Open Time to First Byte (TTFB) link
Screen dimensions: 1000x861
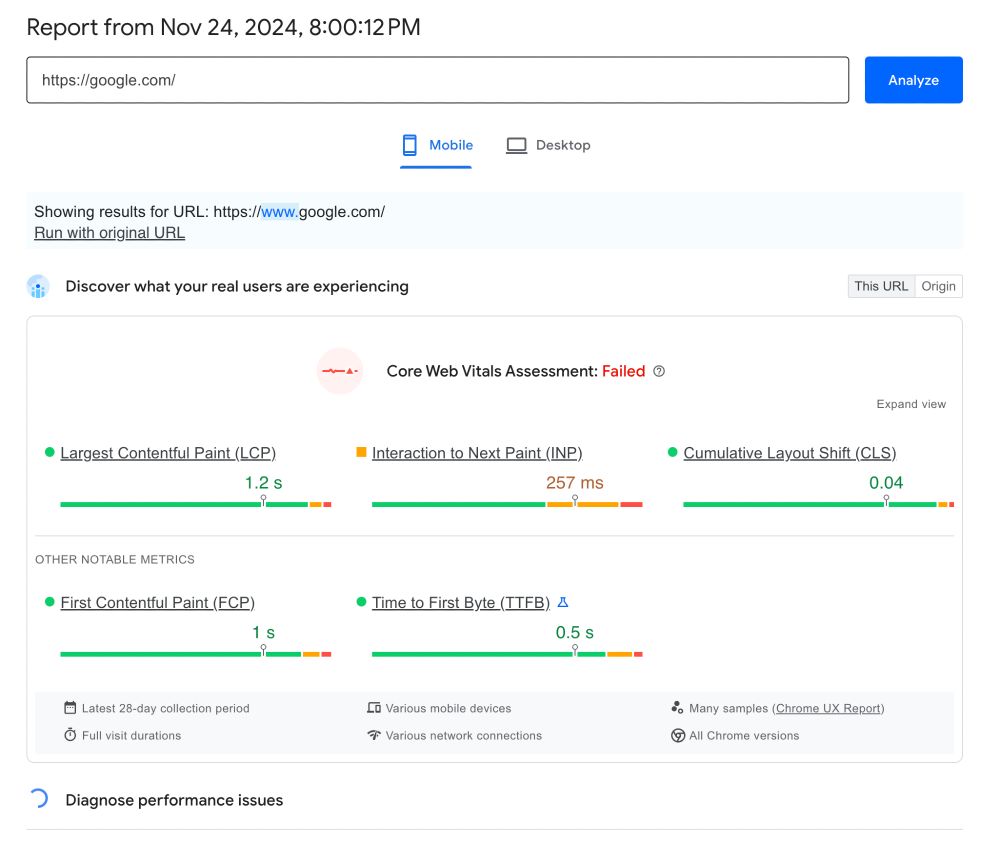click(x=460, y=603)
